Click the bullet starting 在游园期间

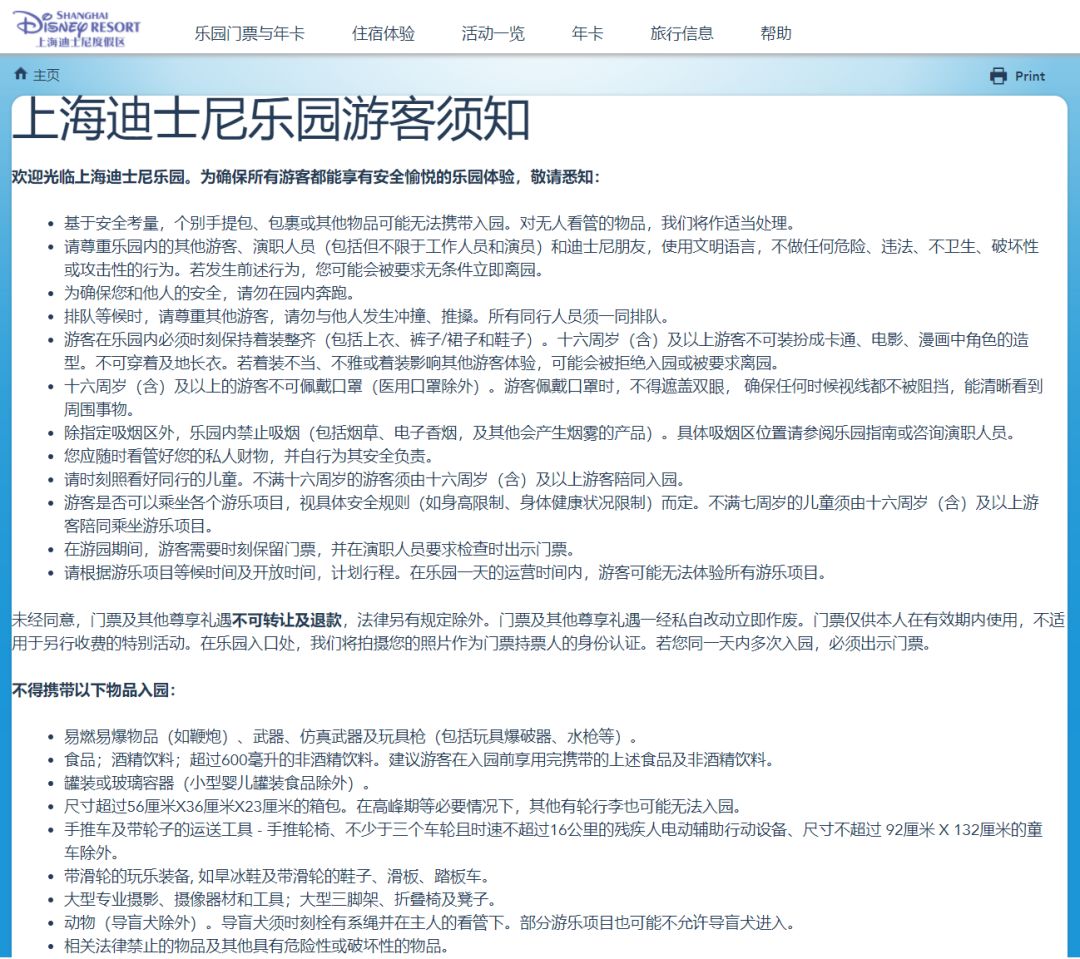coord(320,550)
